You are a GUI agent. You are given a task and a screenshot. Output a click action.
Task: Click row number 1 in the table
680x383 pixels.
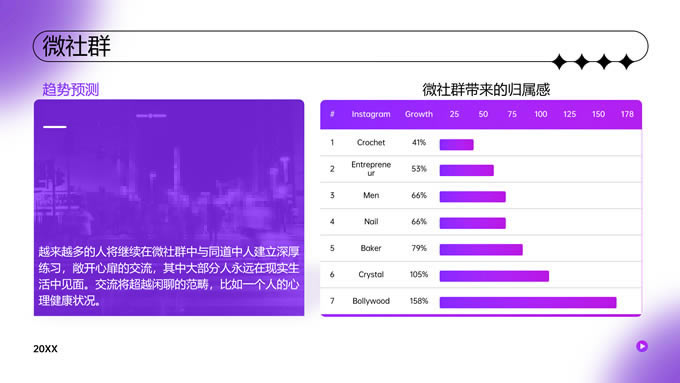point(332,142)
